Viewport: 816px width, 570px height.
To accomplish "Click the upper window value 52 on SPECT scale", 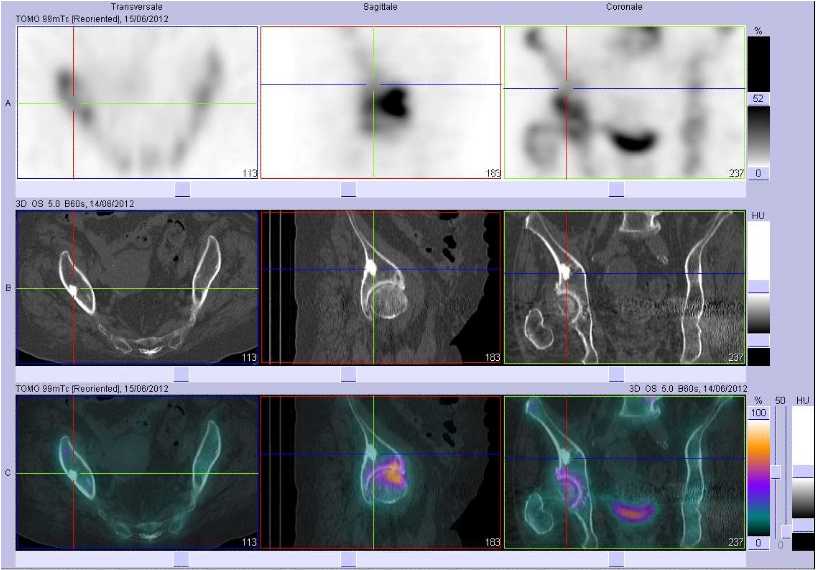I will pyautogui.click(x=758, y=98).
